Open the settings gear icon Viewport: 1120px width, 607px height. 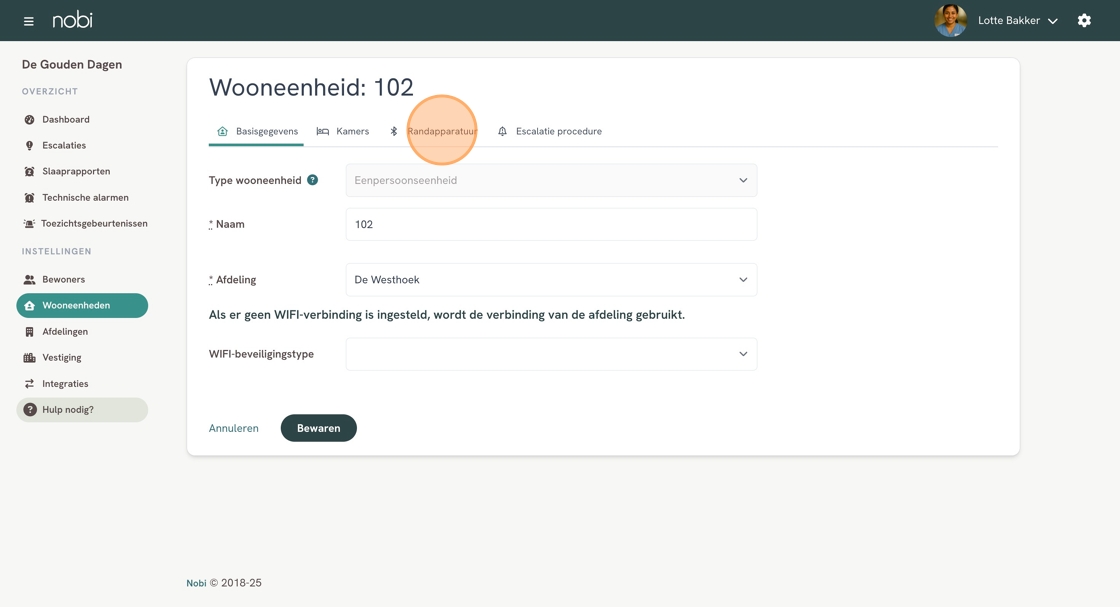1084,21
